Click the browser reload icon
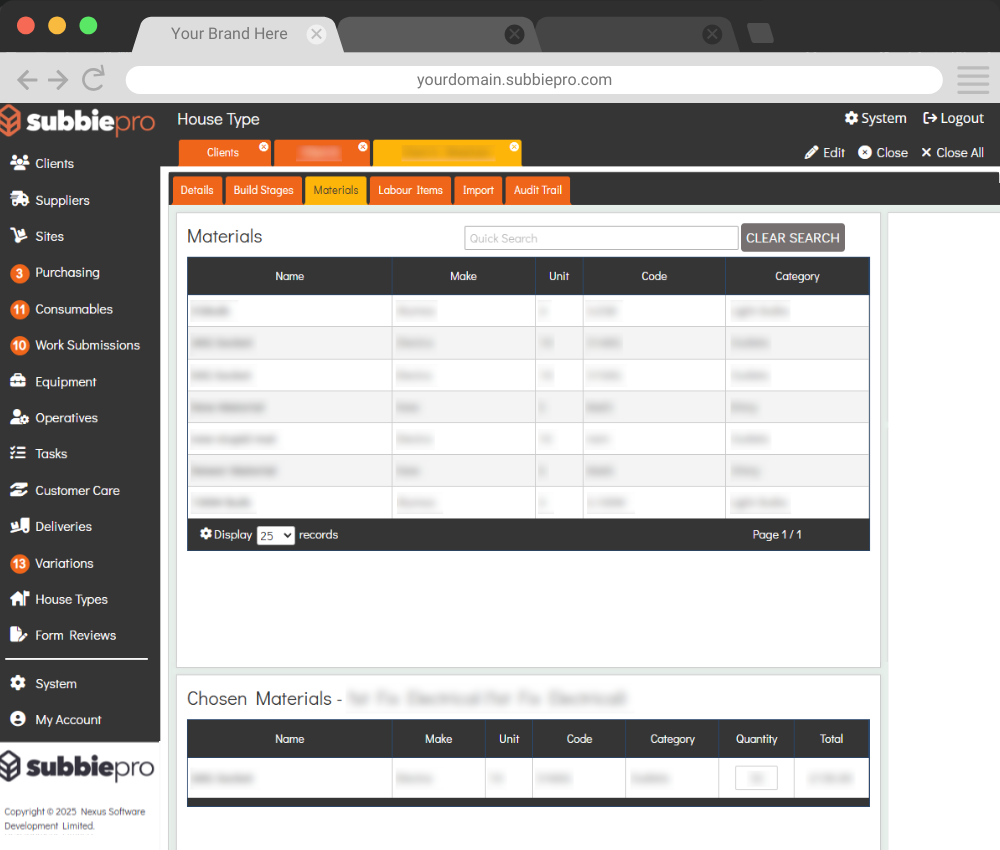This screenshot has width=1000, height=850. tap(94, 80)
